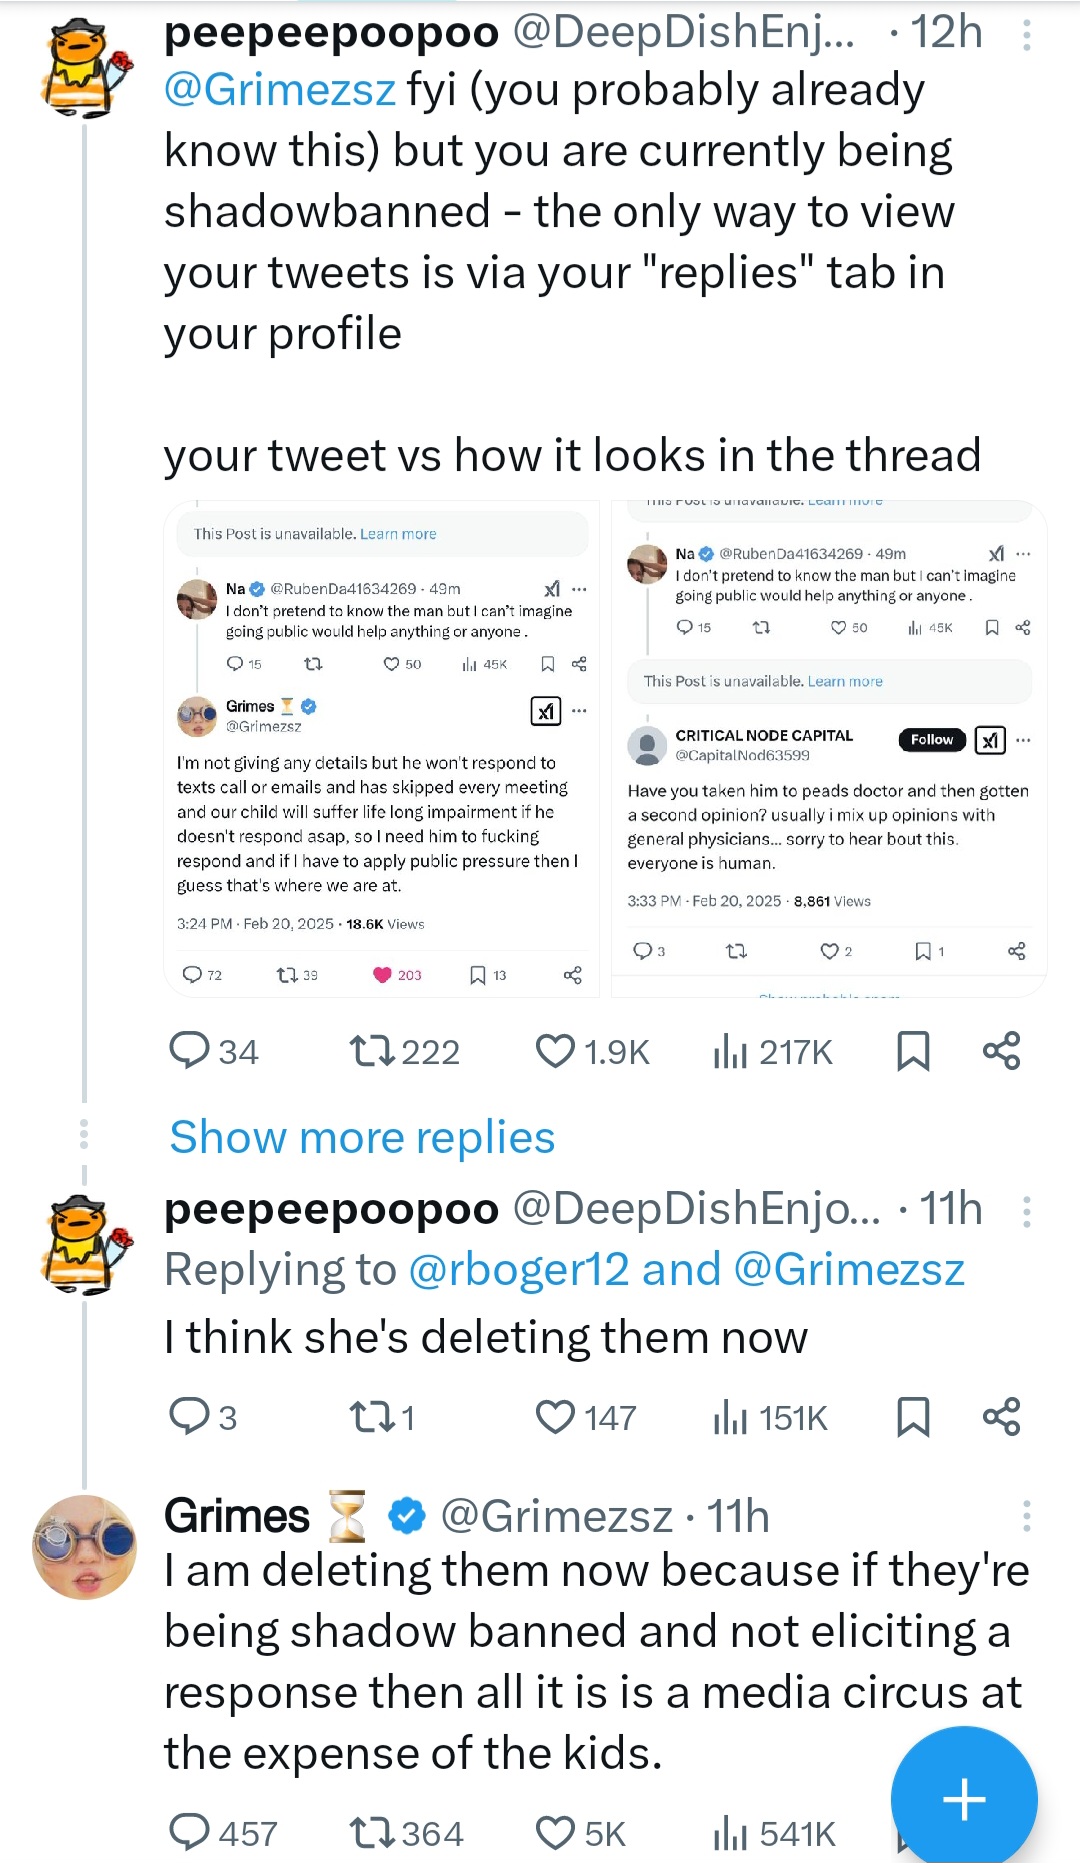Reply to the tweet with 3 comments
The width and height of the screenshot is (1080, 1863).
coord(189,1417)
